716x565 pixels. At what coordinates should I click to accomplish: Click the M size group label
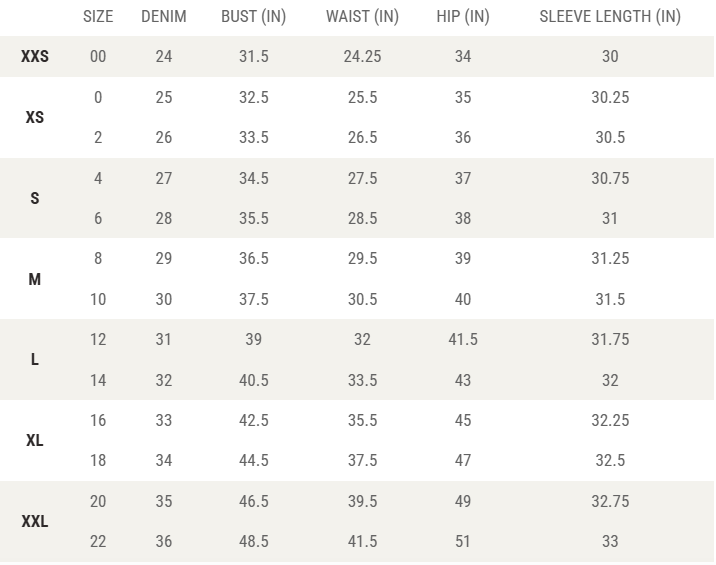pyautogui.click(x=35, y=279)
